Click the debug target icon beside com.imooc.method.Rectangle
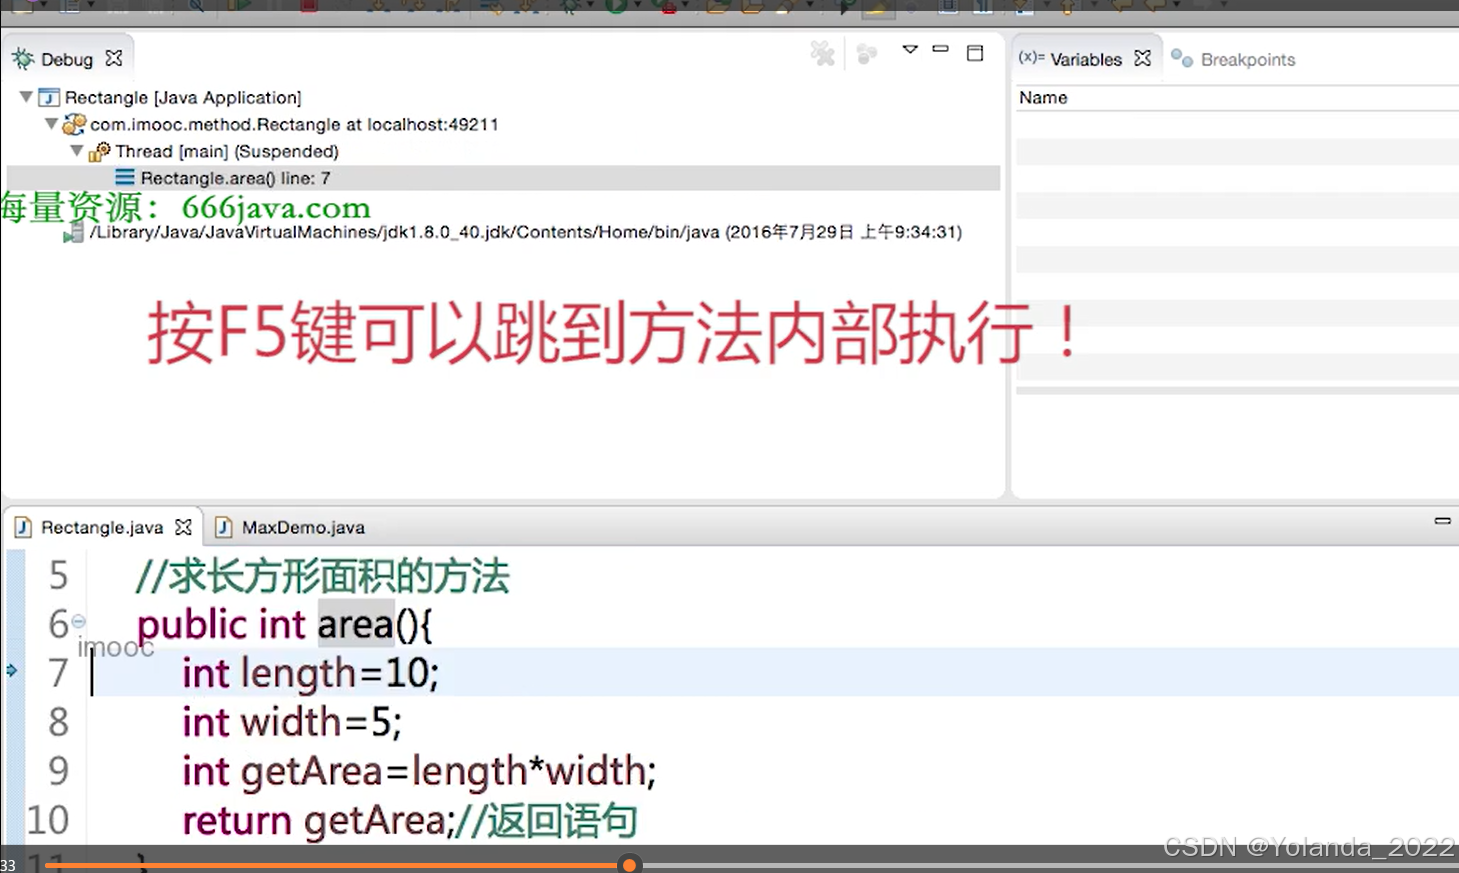The height and width of the screenshot is (873, 1459). pos(74,124)
